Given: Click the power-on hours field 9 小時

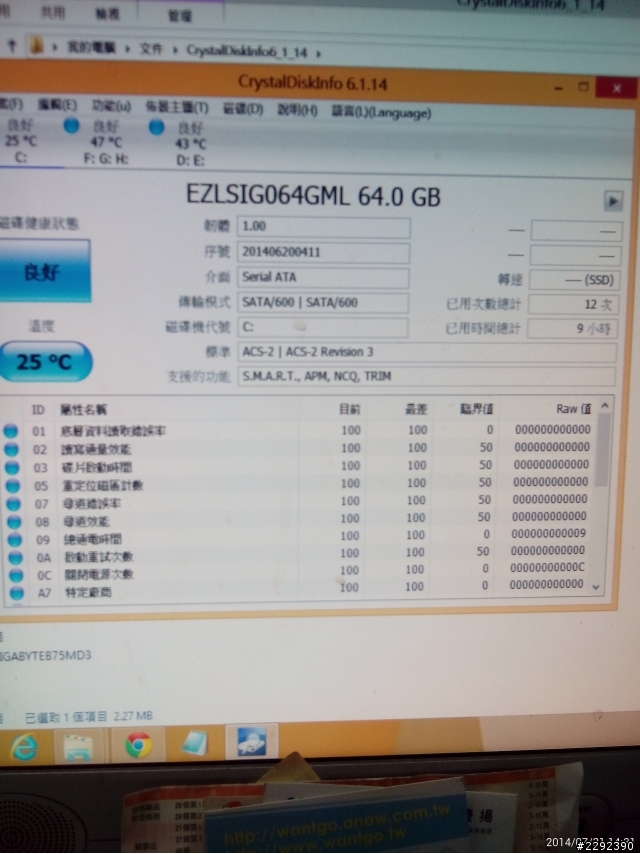Looking at the screenshot, I should tap(572, 328).
